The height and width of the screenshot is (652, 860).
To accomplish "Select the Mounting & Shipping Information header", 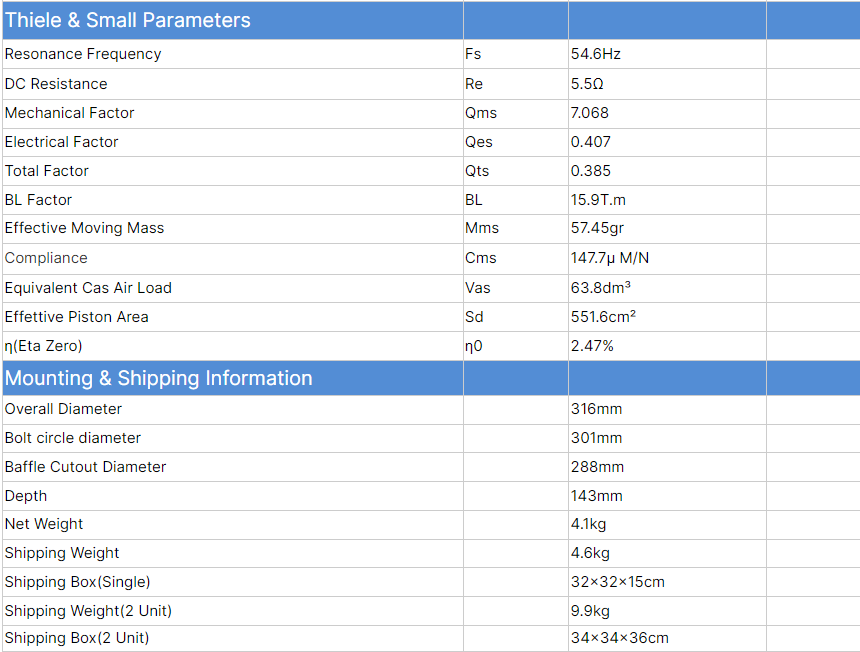I will tap(159, 378).
